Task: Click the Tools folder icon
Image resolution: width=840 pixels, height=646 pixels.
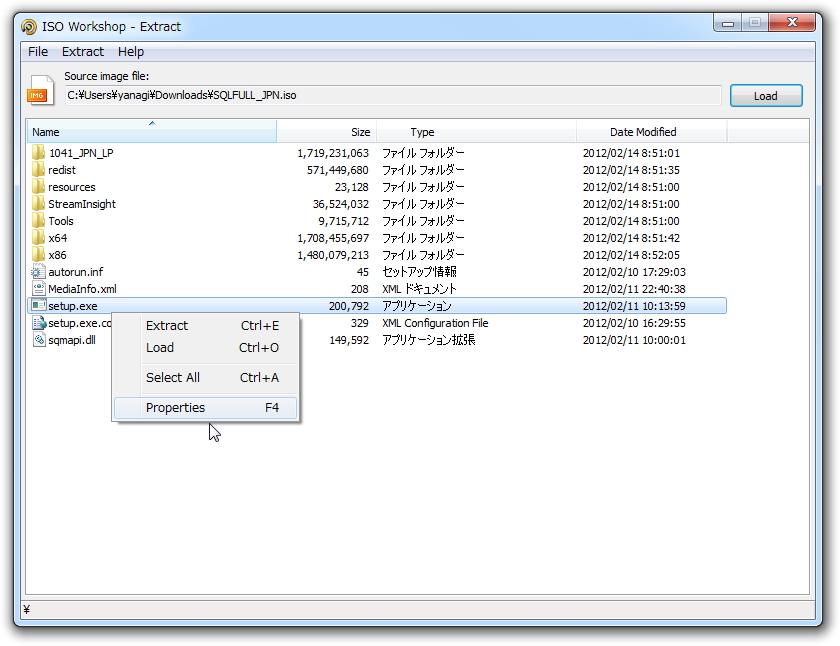Action: click(38, 221)
